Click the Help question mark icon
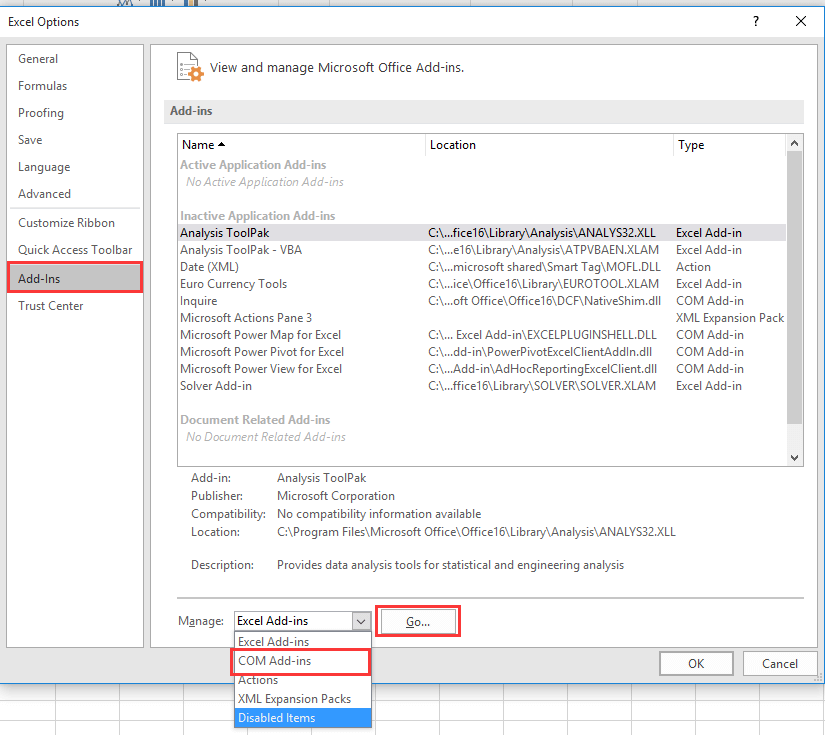Viewport: 825px width, 735px height. [x=755, y=21]
